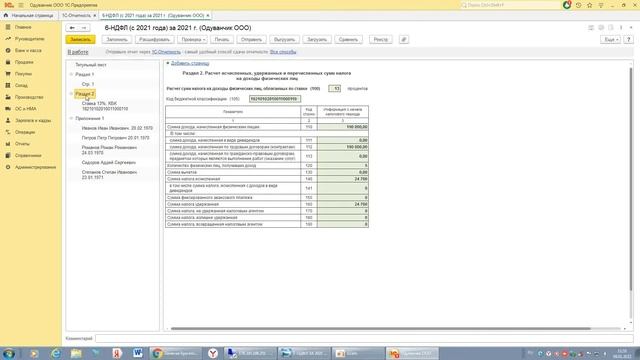Open favorites star icon
Screen dimensions: 640x360
tap(589, 5)
